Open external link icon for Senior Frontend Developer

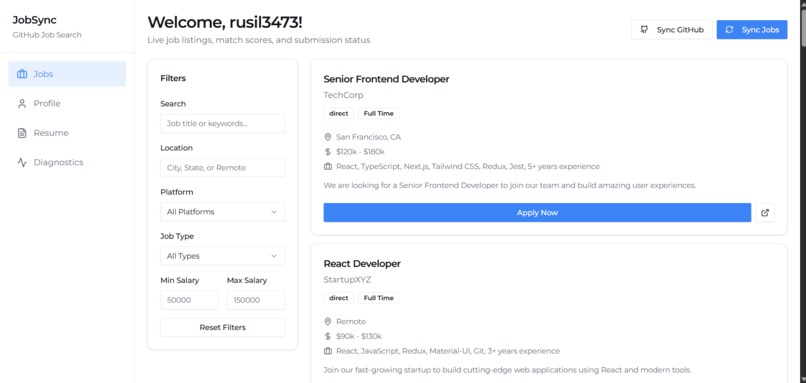(x=765, y=213)
